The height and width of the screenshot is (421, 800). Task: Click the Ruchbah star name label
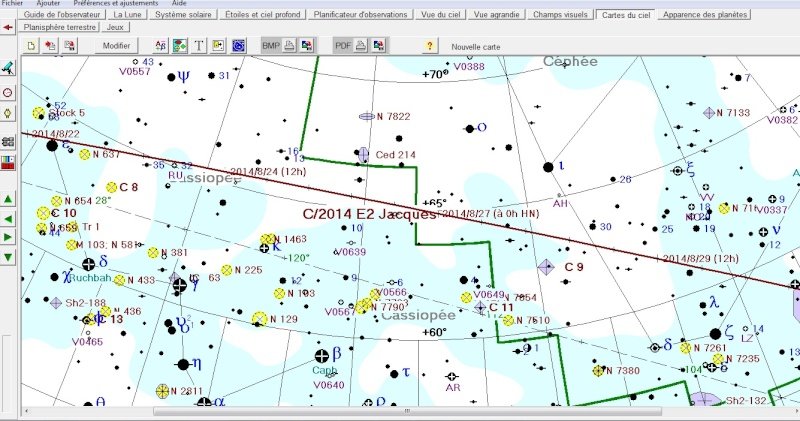coord(90,278)
